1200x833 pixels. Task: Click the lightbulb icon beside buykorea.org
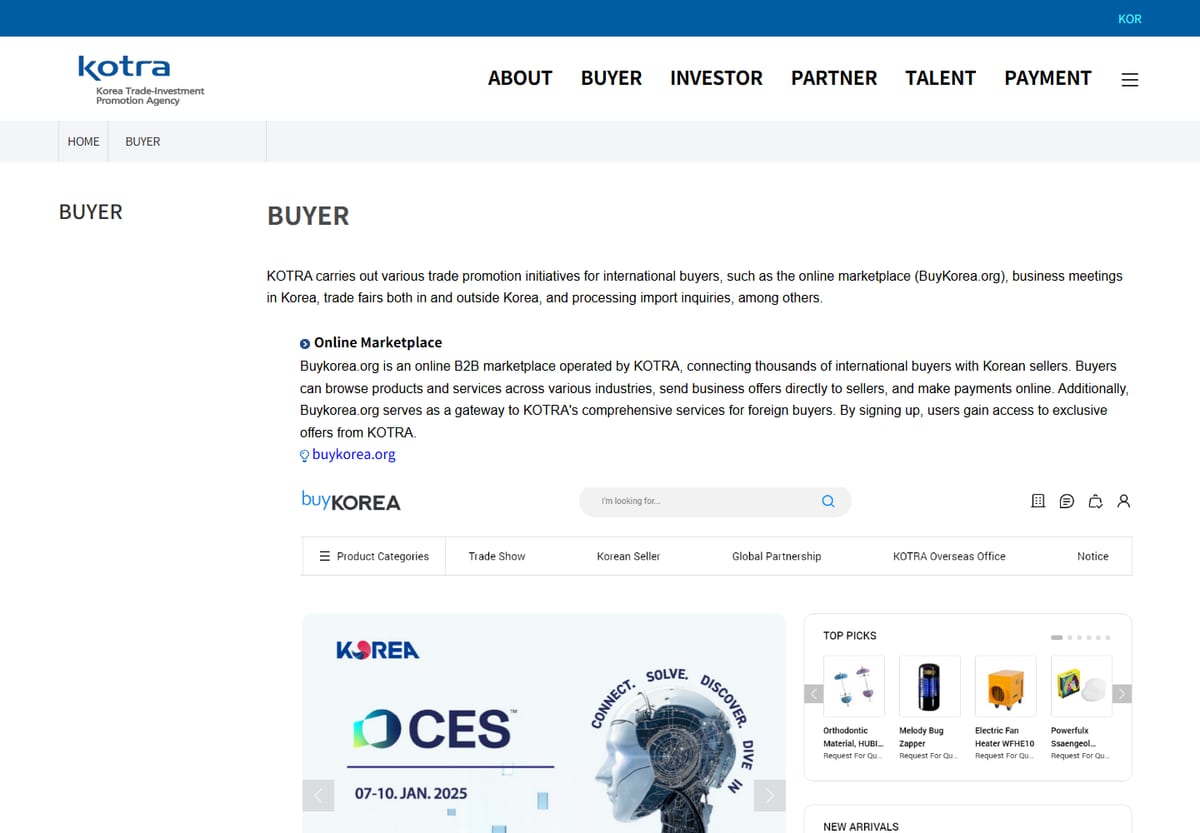pos(305,455)
